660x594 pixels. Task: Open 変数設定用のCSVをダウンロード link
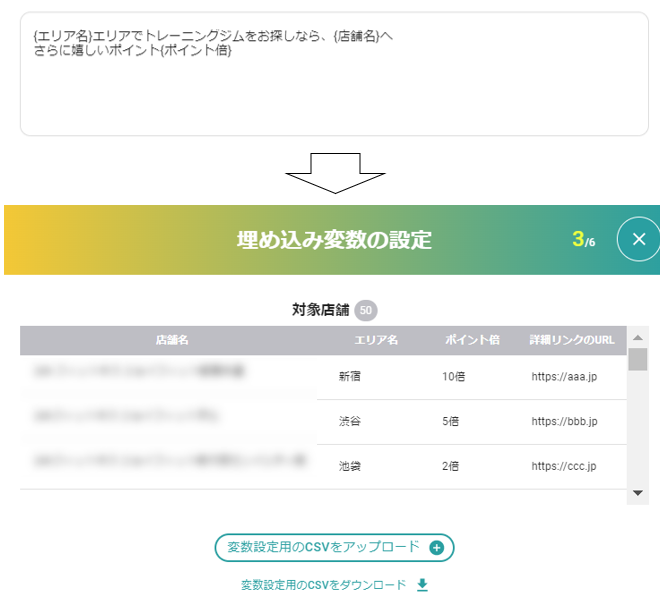click(x=324, y=585)
